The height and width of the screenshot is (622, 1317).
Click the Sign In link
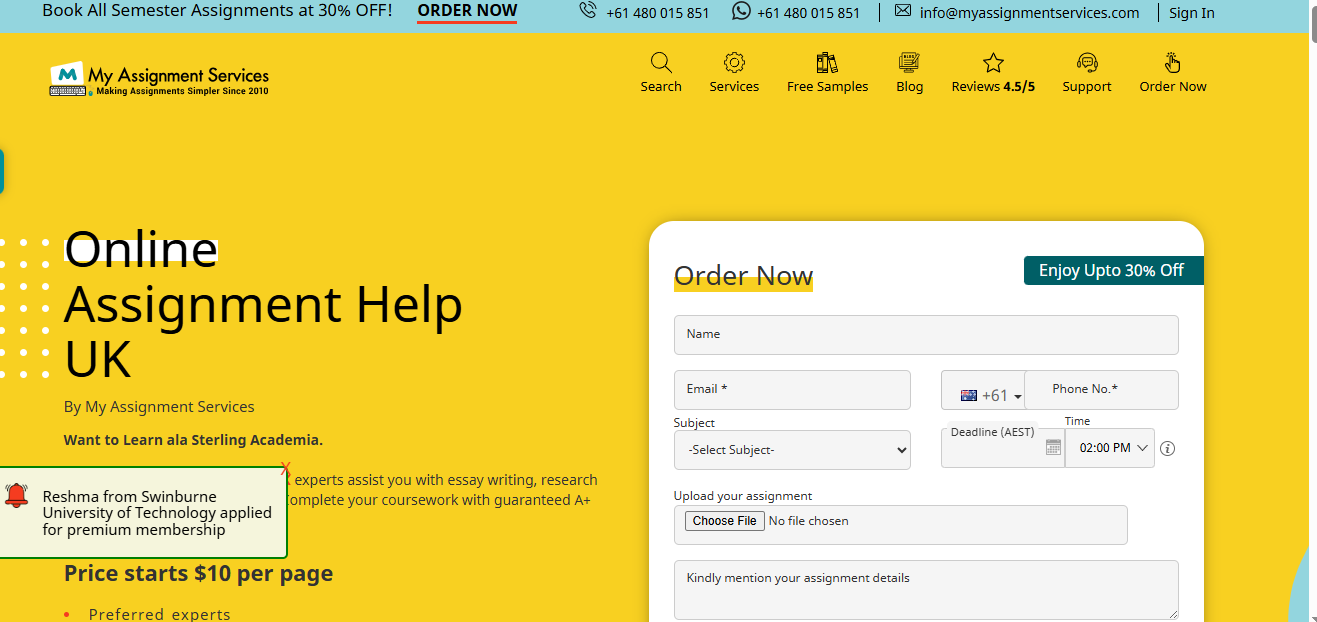[1191, 13]
